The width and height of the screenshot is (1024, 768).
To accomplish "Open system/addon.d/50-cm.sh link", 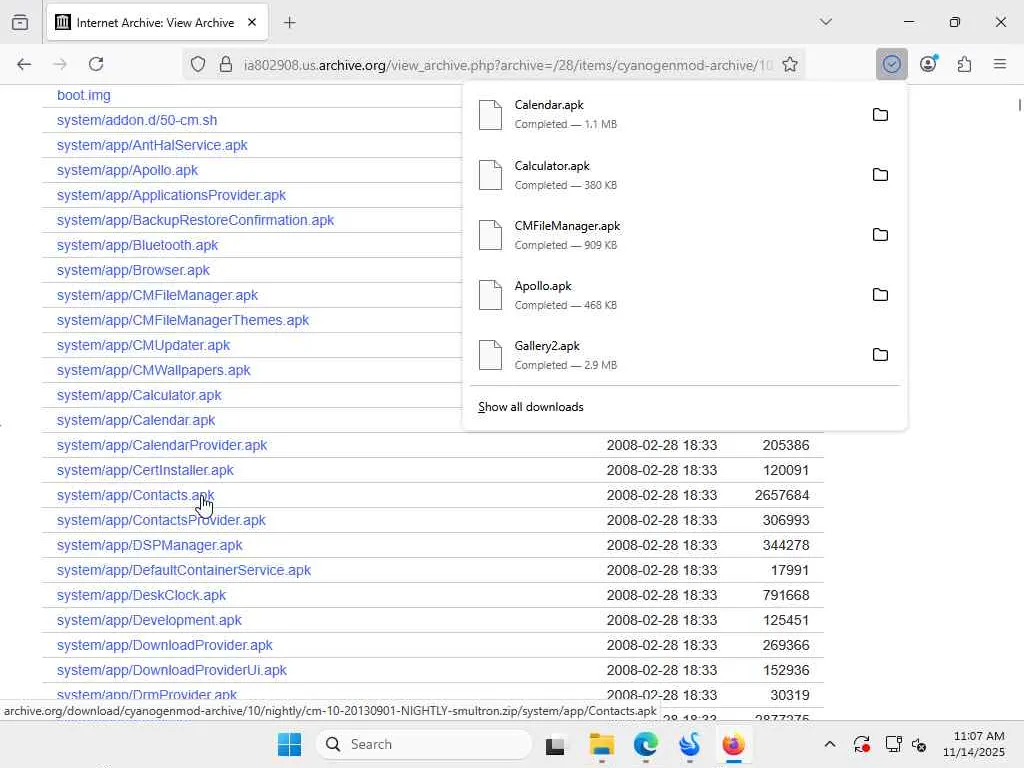I will (x=136, y=120).
